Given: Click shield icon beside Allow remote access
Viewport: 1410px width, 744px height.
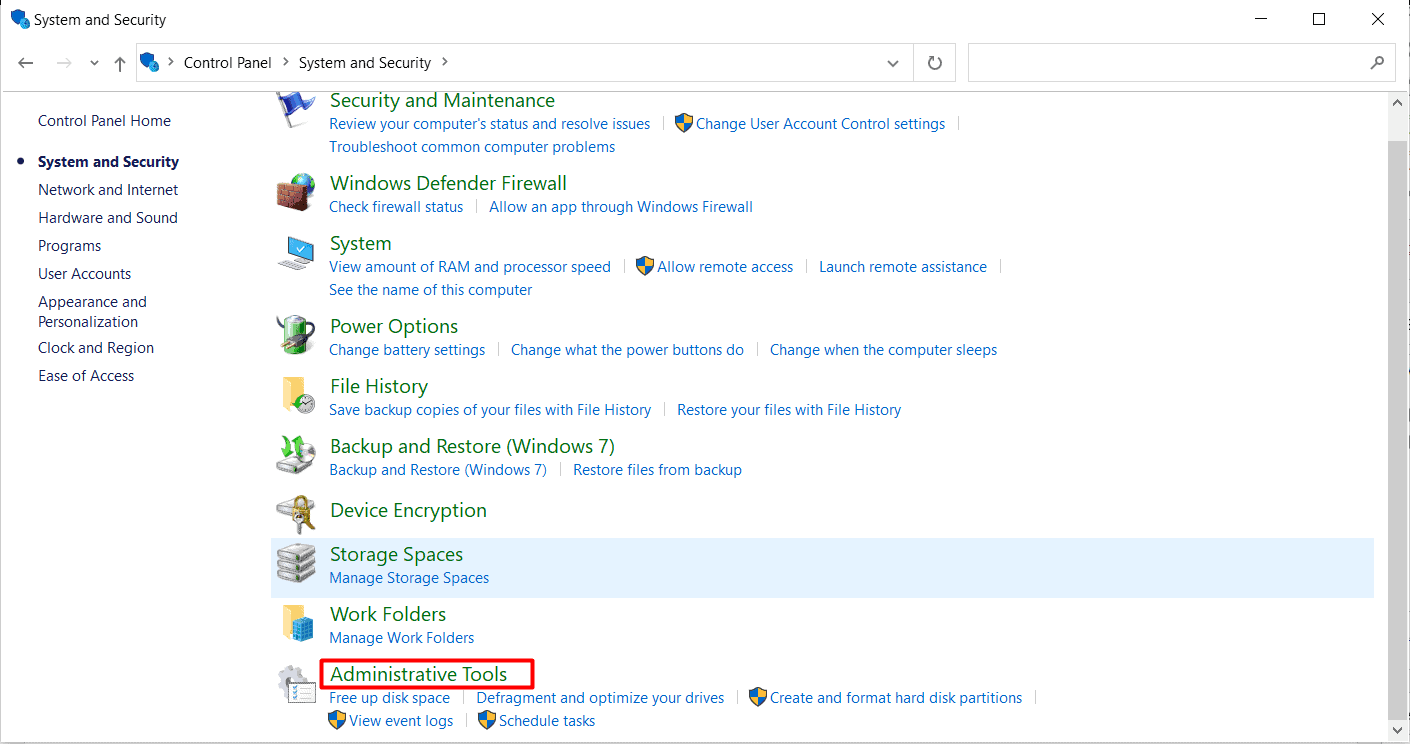Looking at the screenshot, I should (x=645, y=267).
